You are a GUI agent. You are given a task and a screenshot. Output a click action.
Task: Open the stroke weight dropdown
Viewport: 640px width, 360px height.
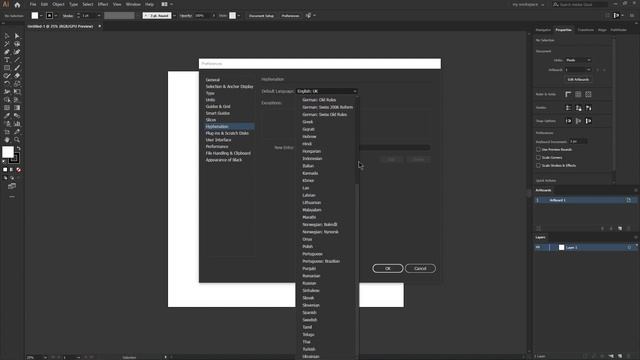(x=99, y=16)
